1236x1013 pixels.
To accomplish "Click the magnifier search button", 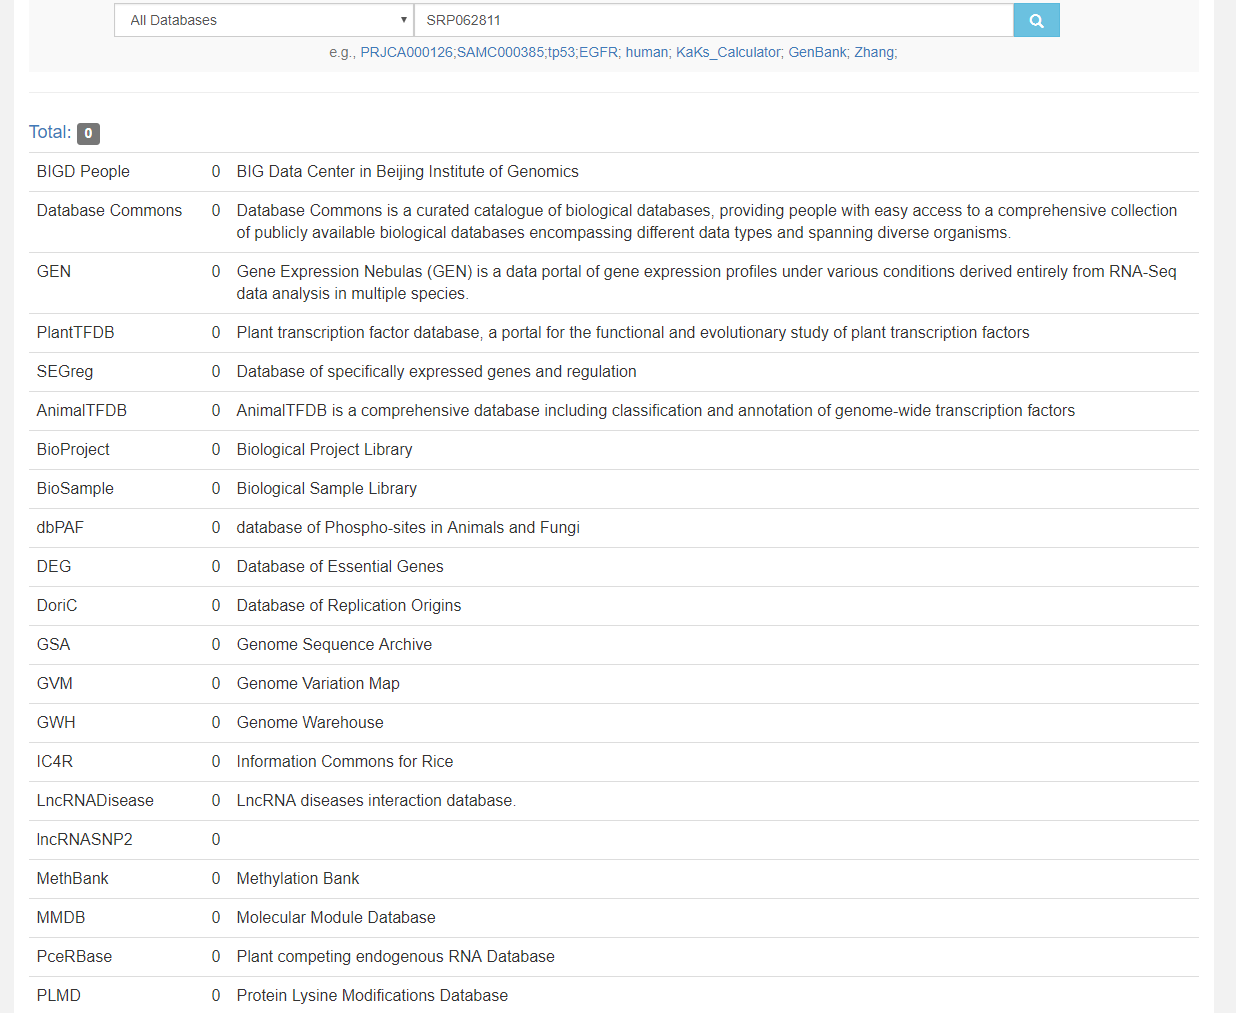I will (x=1036, y=20).
